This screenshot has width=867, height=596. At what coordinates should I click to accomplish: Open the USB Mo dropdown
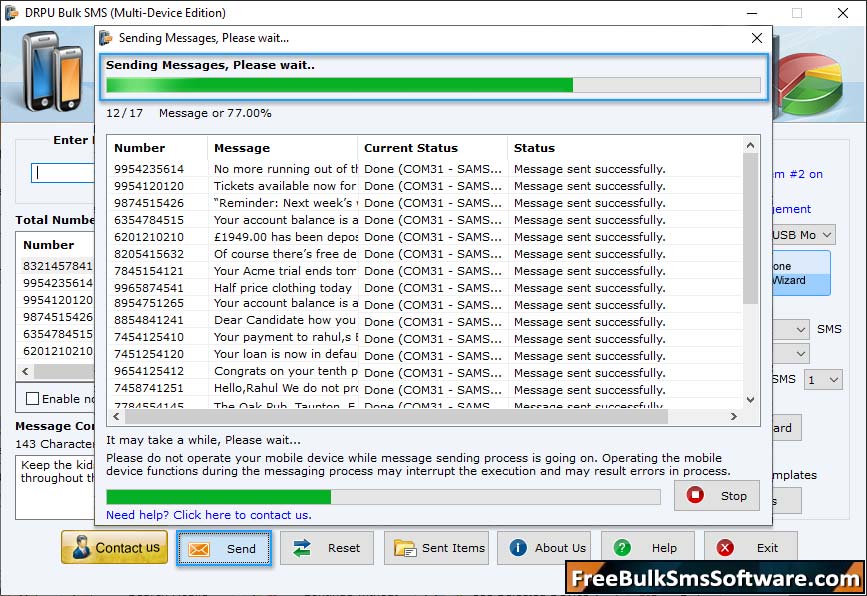click(x=827, y=235)
